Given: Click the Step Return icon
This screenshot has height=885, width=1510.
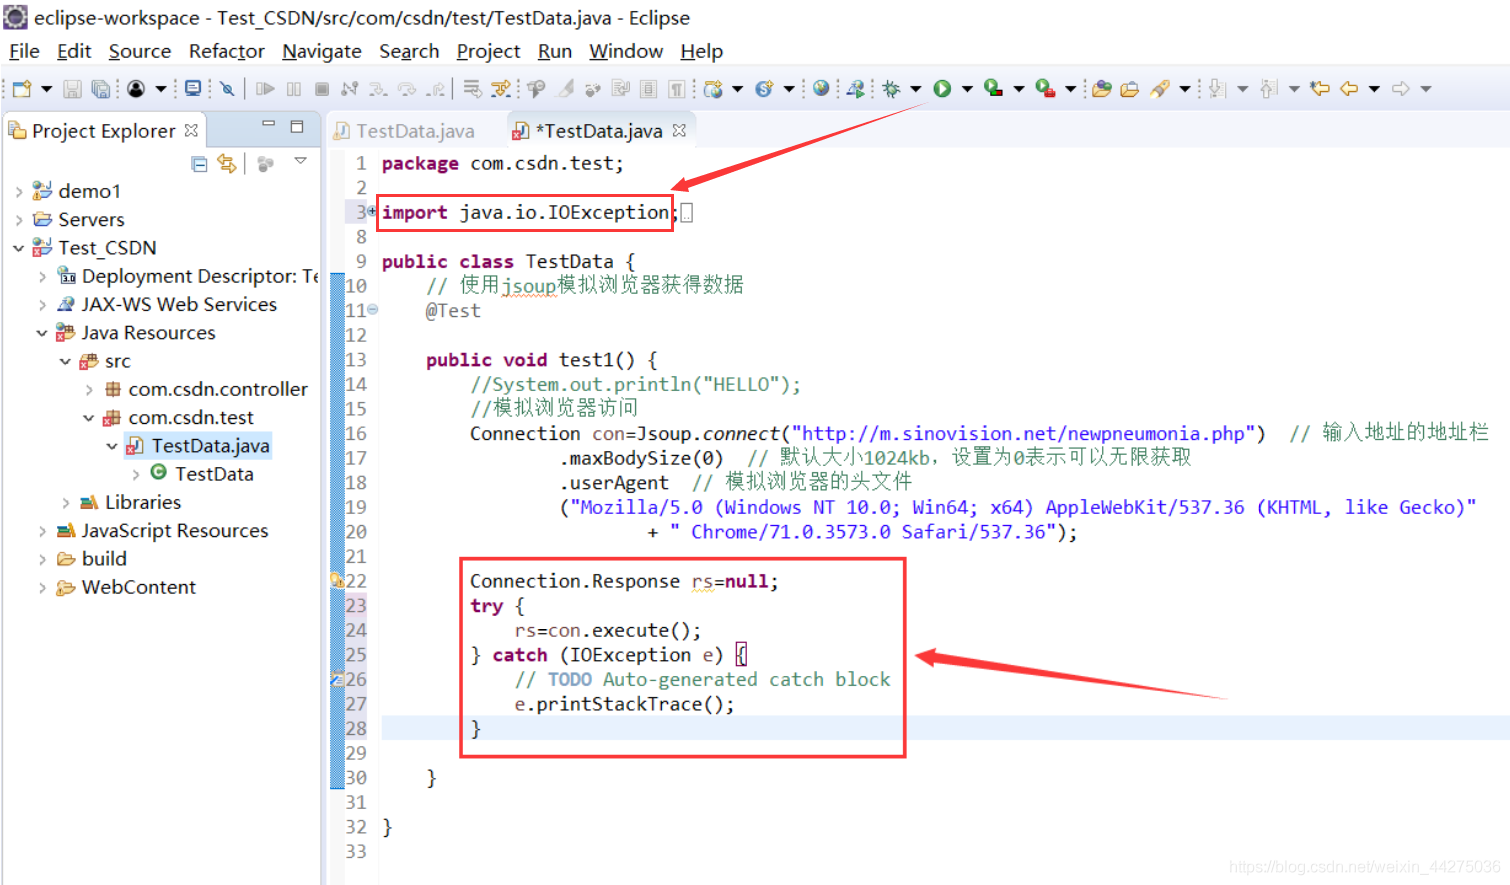Looking at the screenshot, I should [x=435, y=89].
